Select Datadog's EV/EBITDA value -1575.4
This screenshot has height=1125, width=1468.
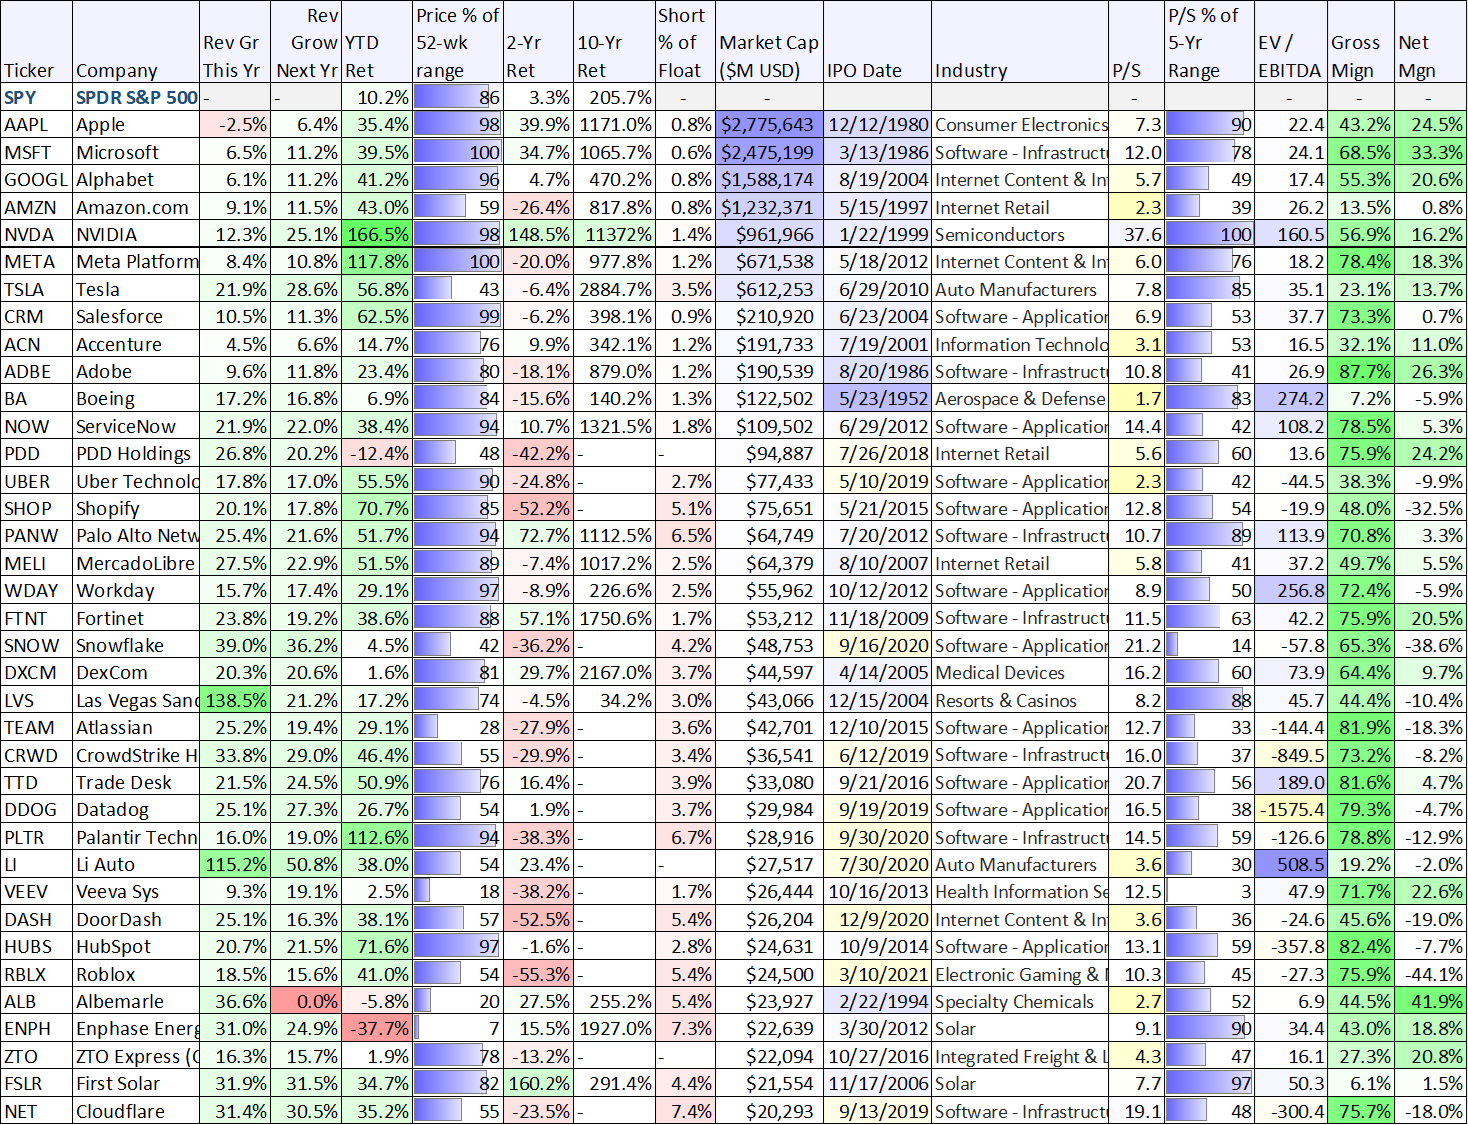(1290, 810)
